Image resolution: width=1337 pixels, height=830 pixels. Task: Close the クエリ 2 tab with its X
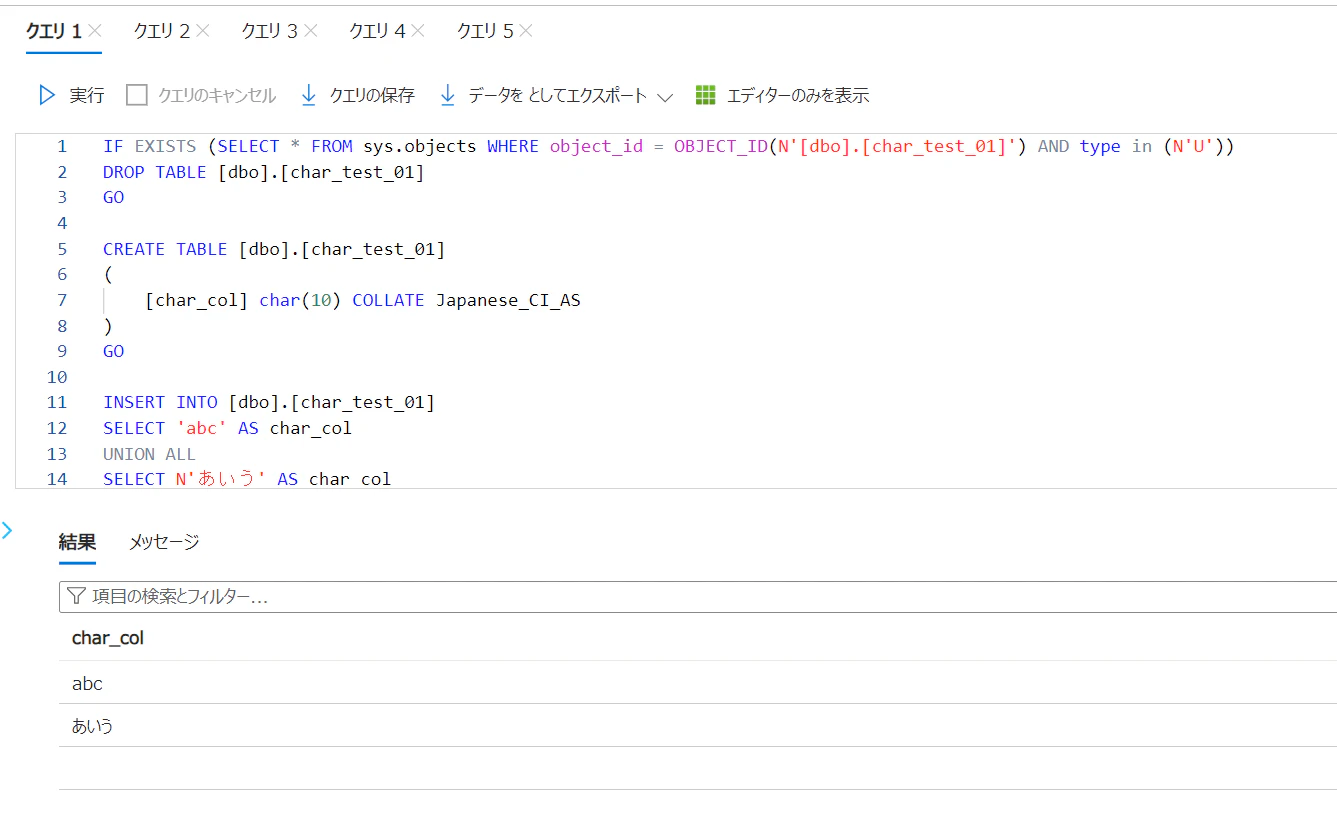point(203,31)
